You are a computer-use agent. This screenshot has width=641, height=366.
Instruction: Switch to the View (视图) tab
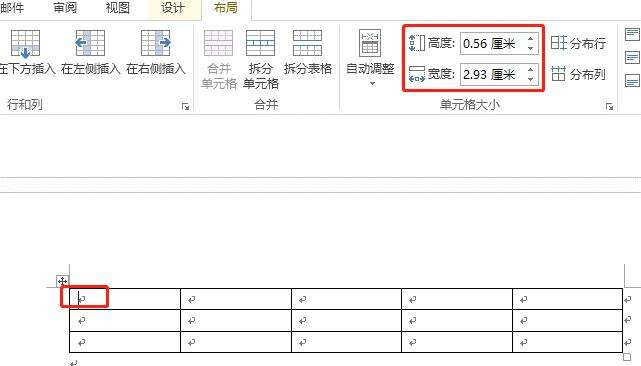[118, 8]
